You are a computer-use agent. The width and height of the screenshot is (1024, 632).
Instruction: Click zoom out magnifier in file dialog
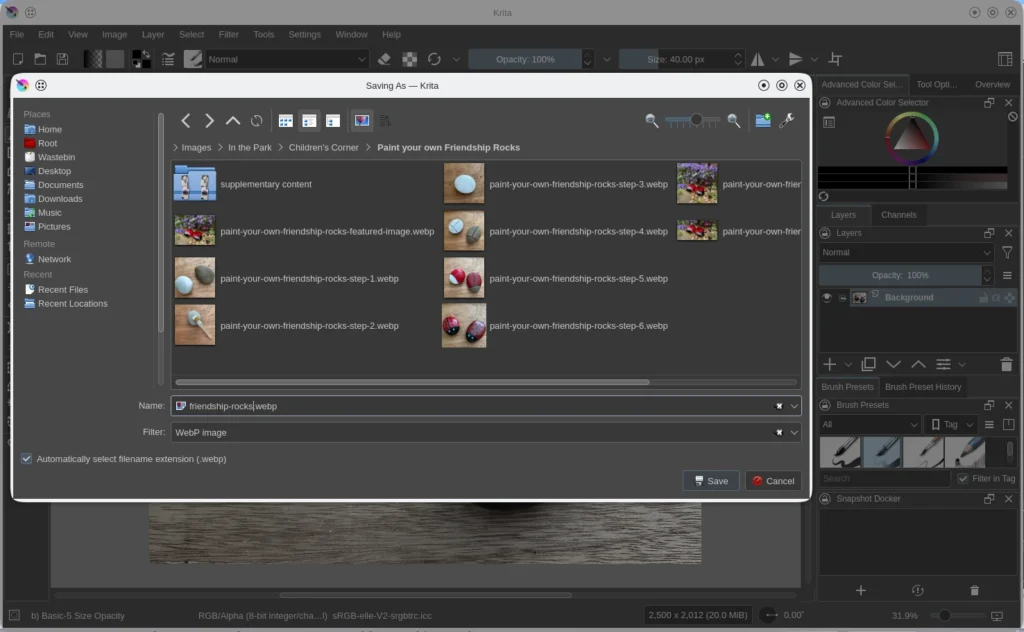click(651, 121)
